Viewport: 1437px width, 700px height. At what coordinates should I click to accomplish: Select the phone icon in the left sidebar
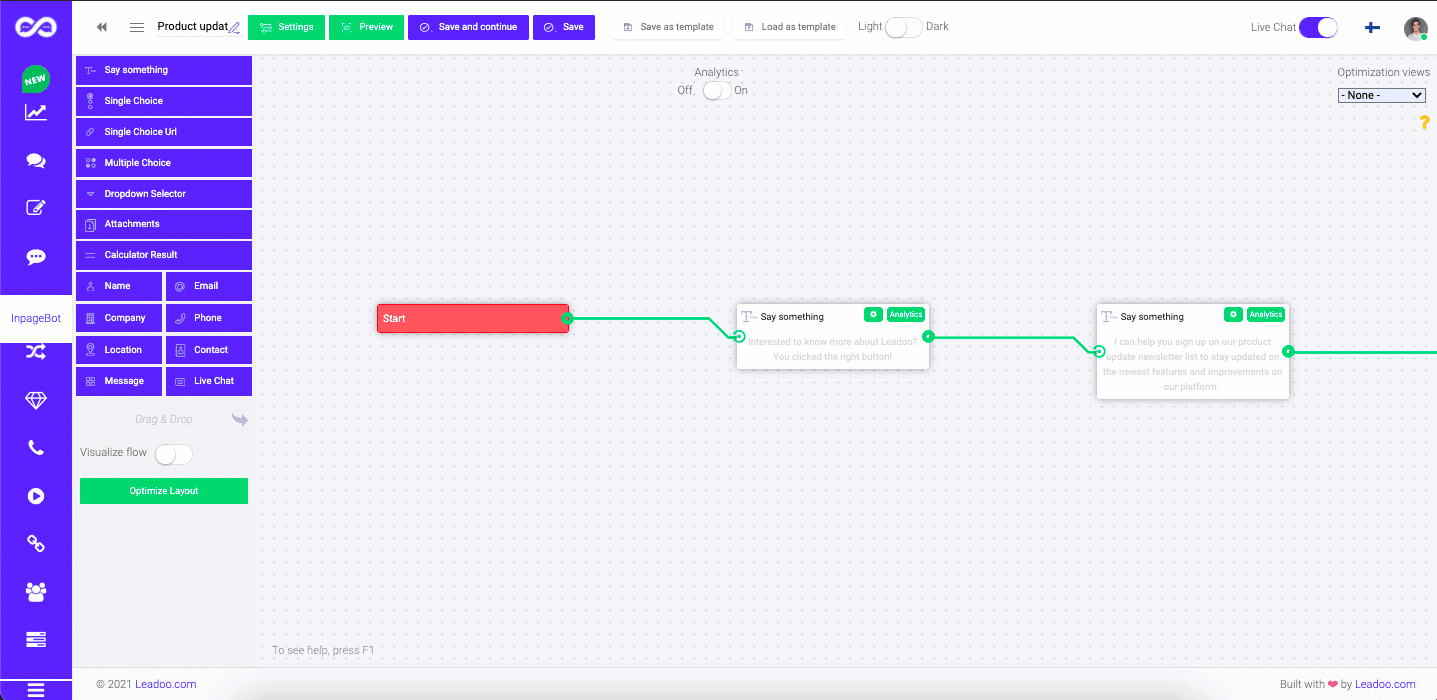click(x=36, y=448)
